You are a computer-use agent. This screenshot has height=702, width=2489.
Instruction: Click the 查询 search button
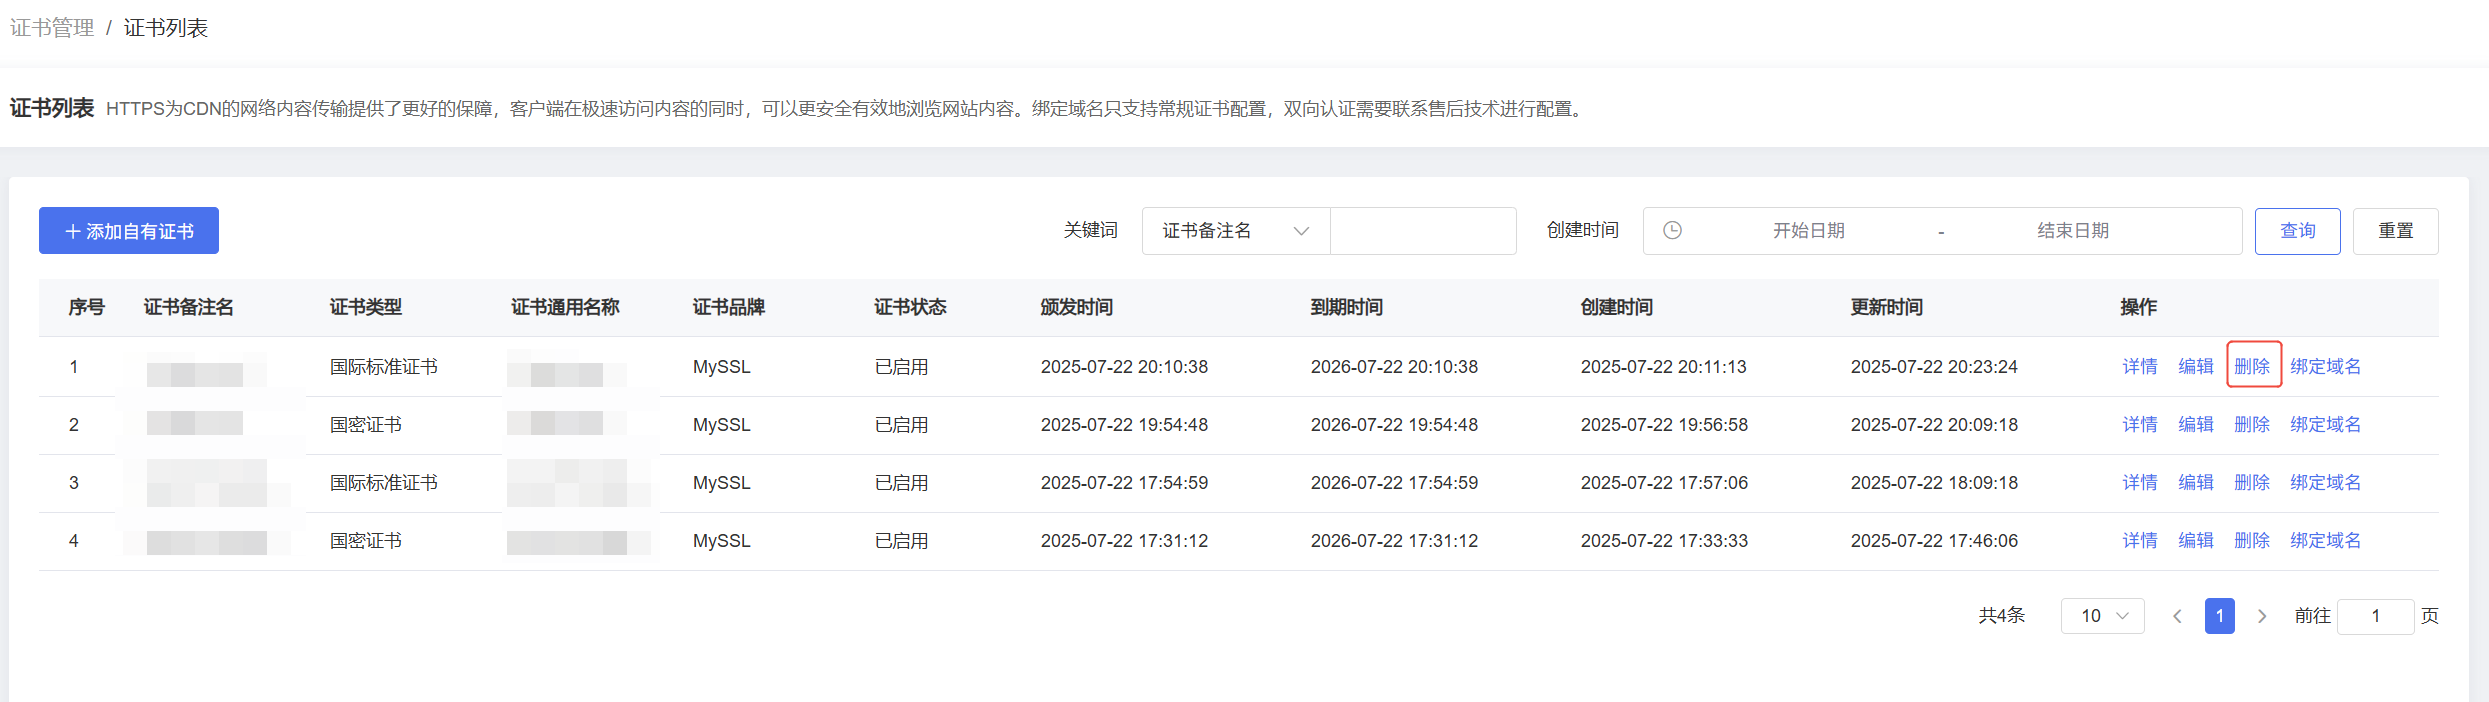(2297, 231)
